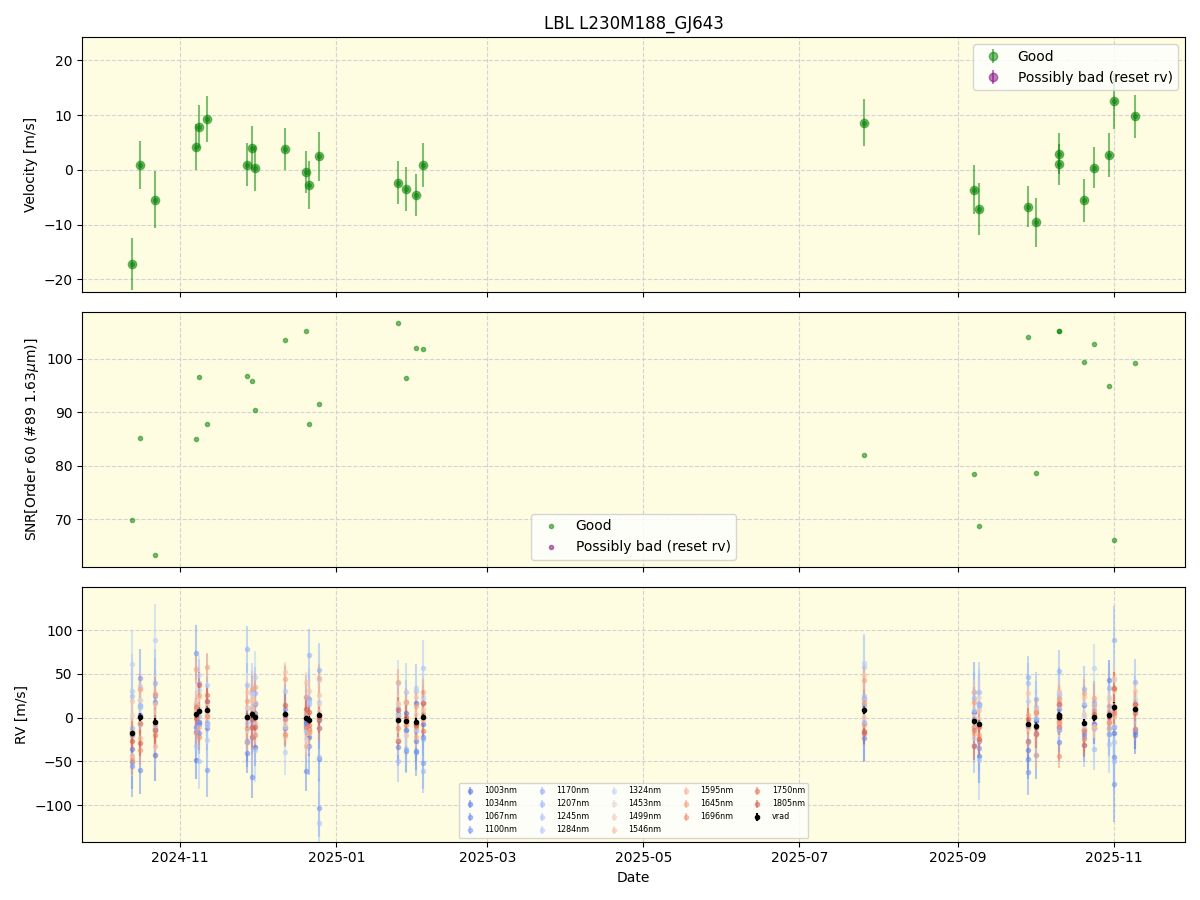Screen dimensions: 1200x900
Task: Click lowest SNR point near 63
Action: click(x=155, y=555)
